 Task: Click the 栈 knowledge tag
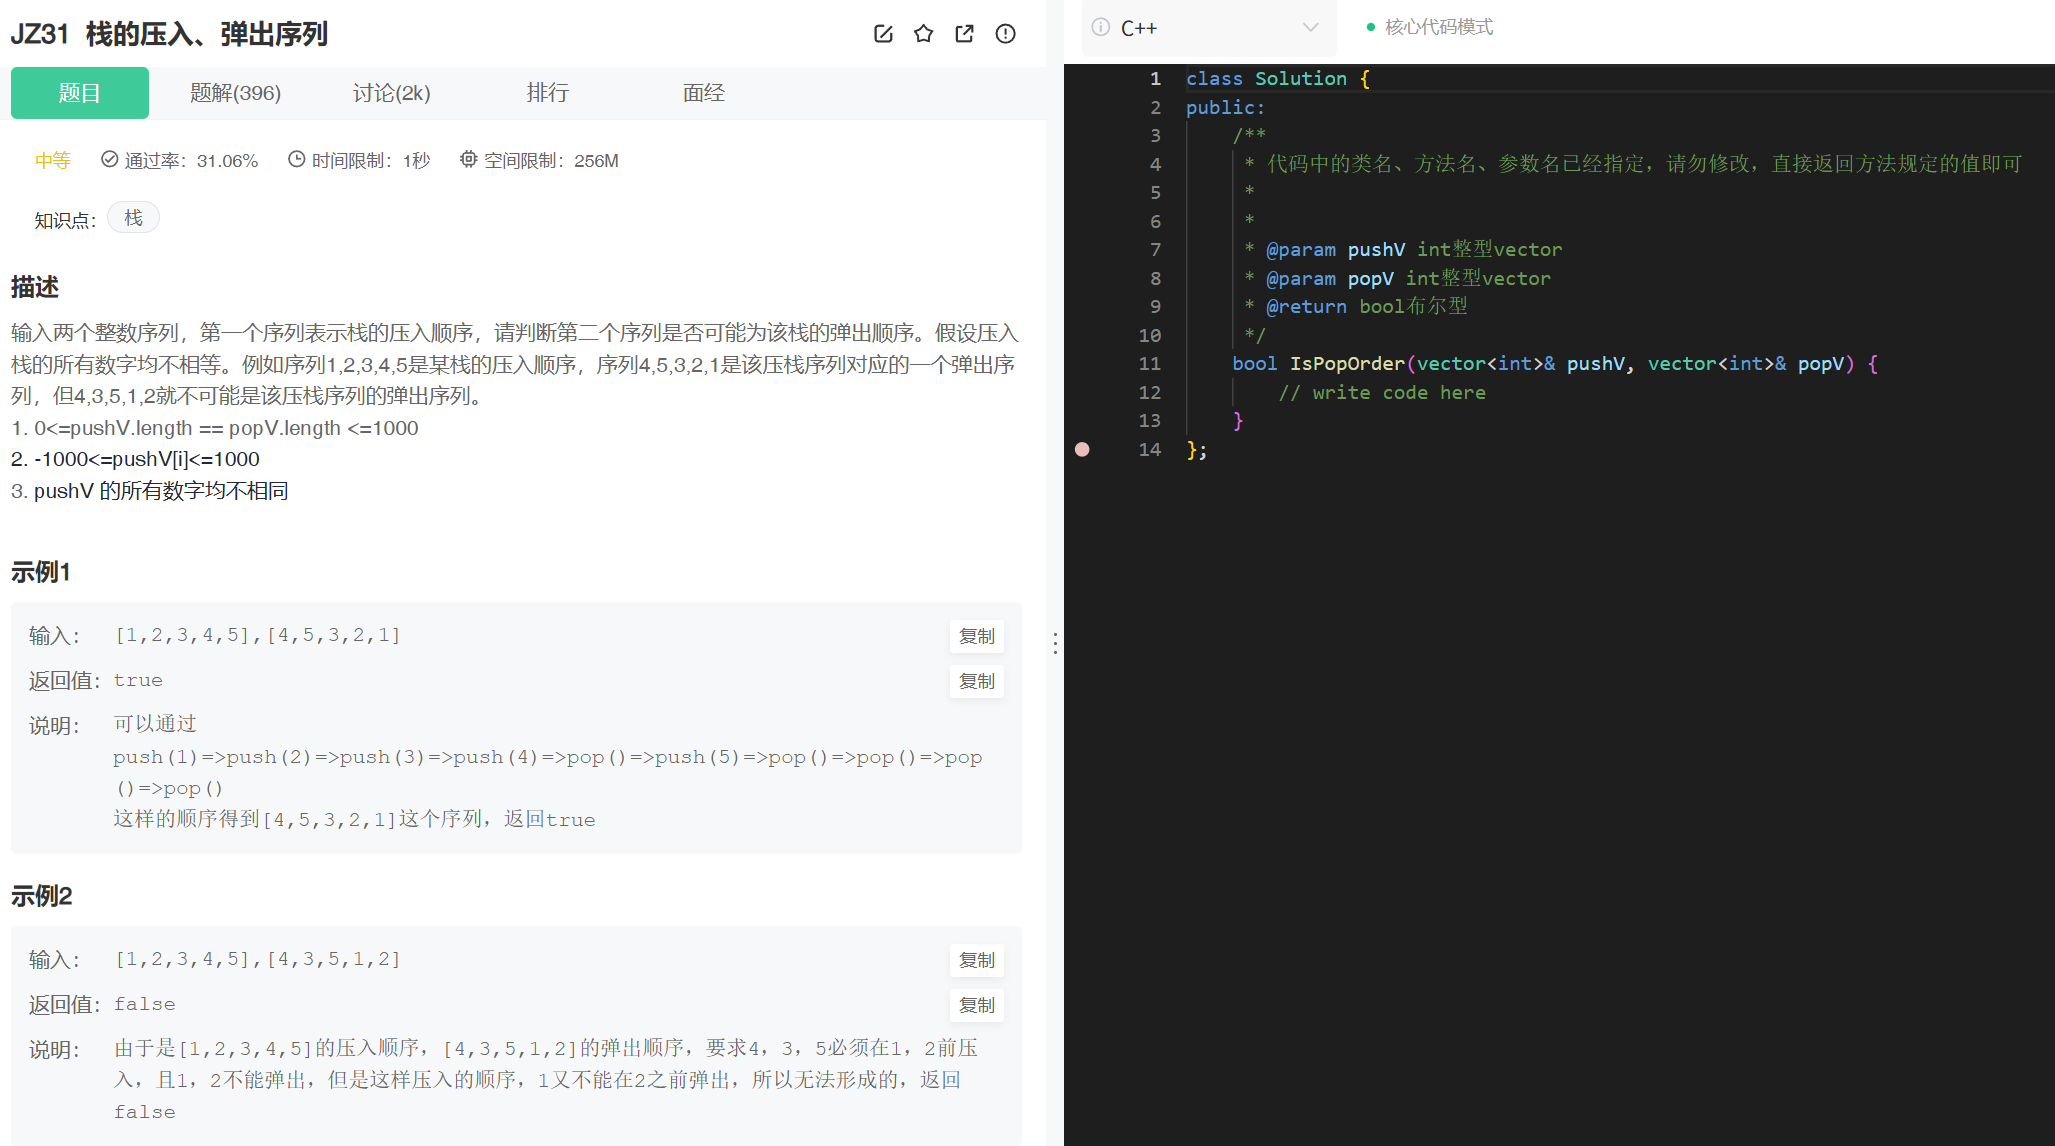(x=133, y=218)
